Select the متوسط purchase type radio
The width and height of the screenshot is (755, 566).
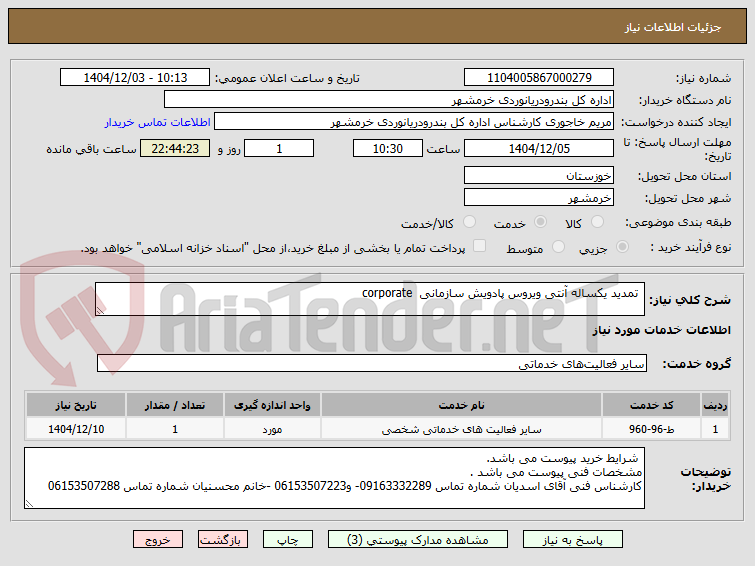coord(558,247)
